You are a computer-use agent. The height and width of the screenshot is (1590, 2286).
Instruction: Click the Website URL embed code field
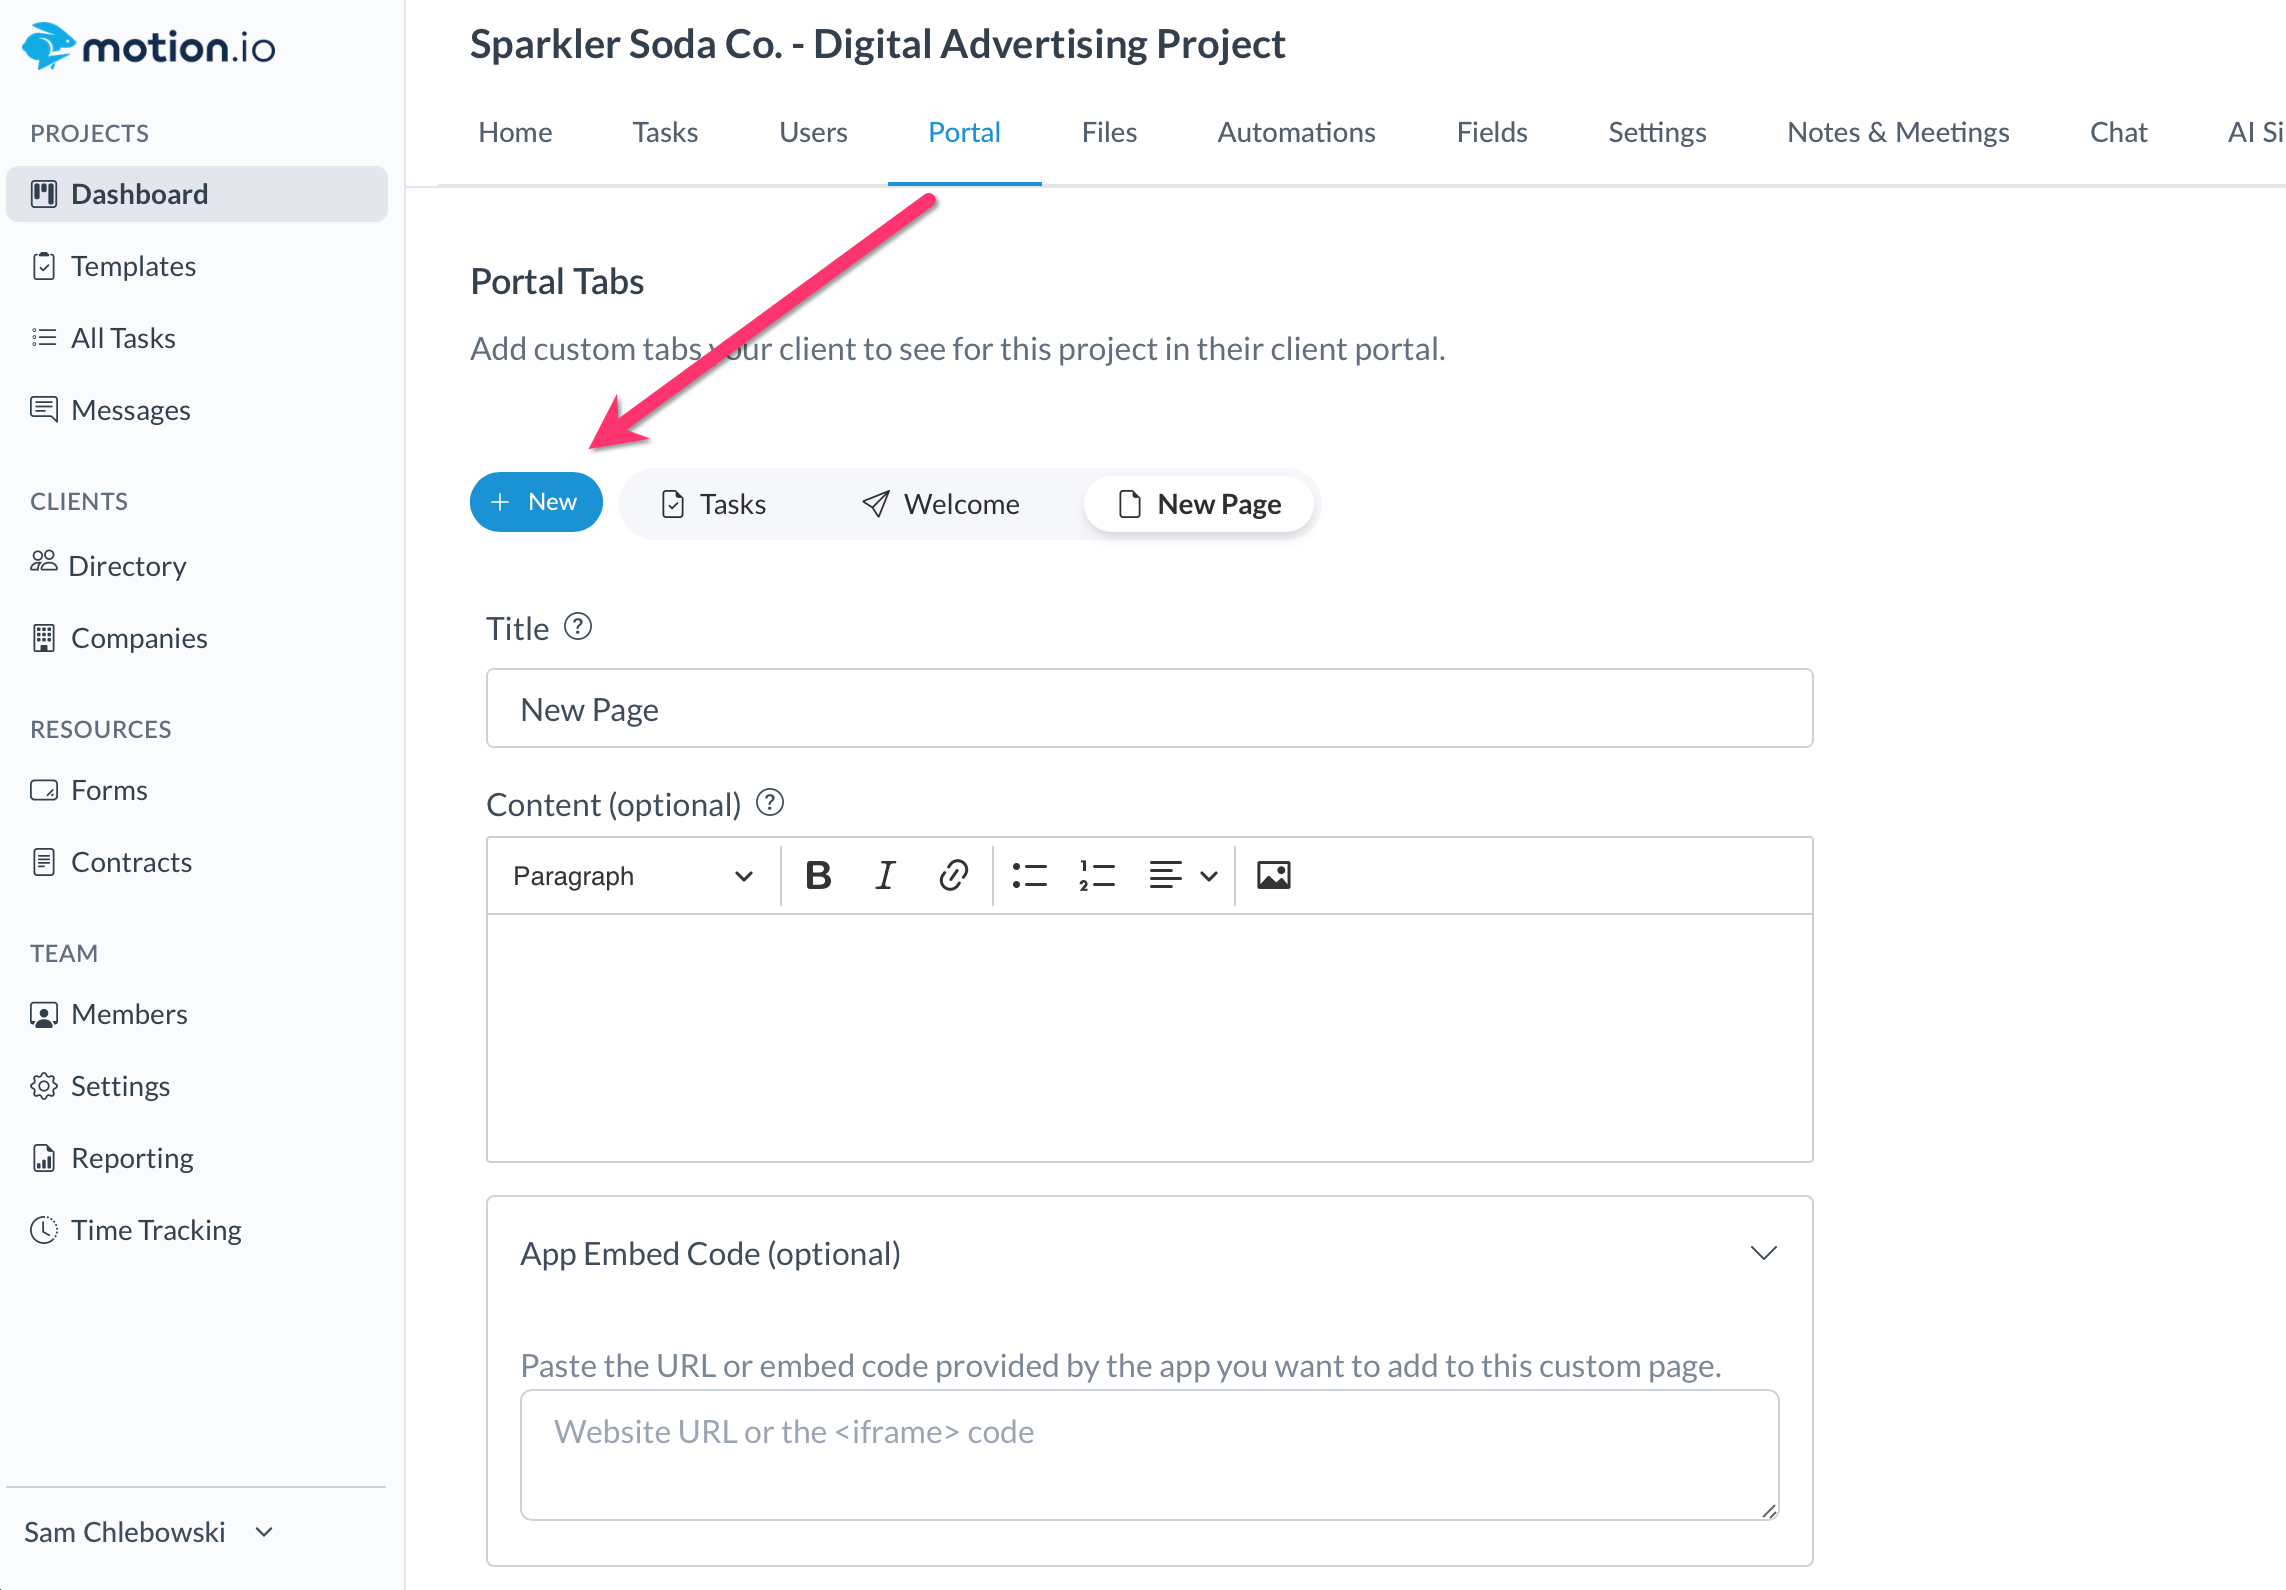pos(1149,1454)
